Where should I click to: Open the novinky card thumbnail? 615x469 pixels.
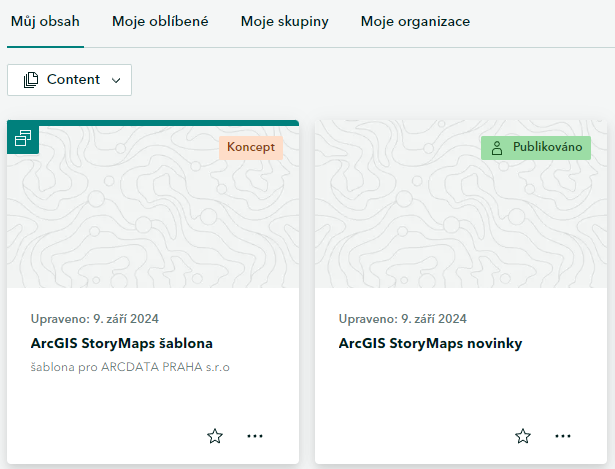click(x=461, y=204)
